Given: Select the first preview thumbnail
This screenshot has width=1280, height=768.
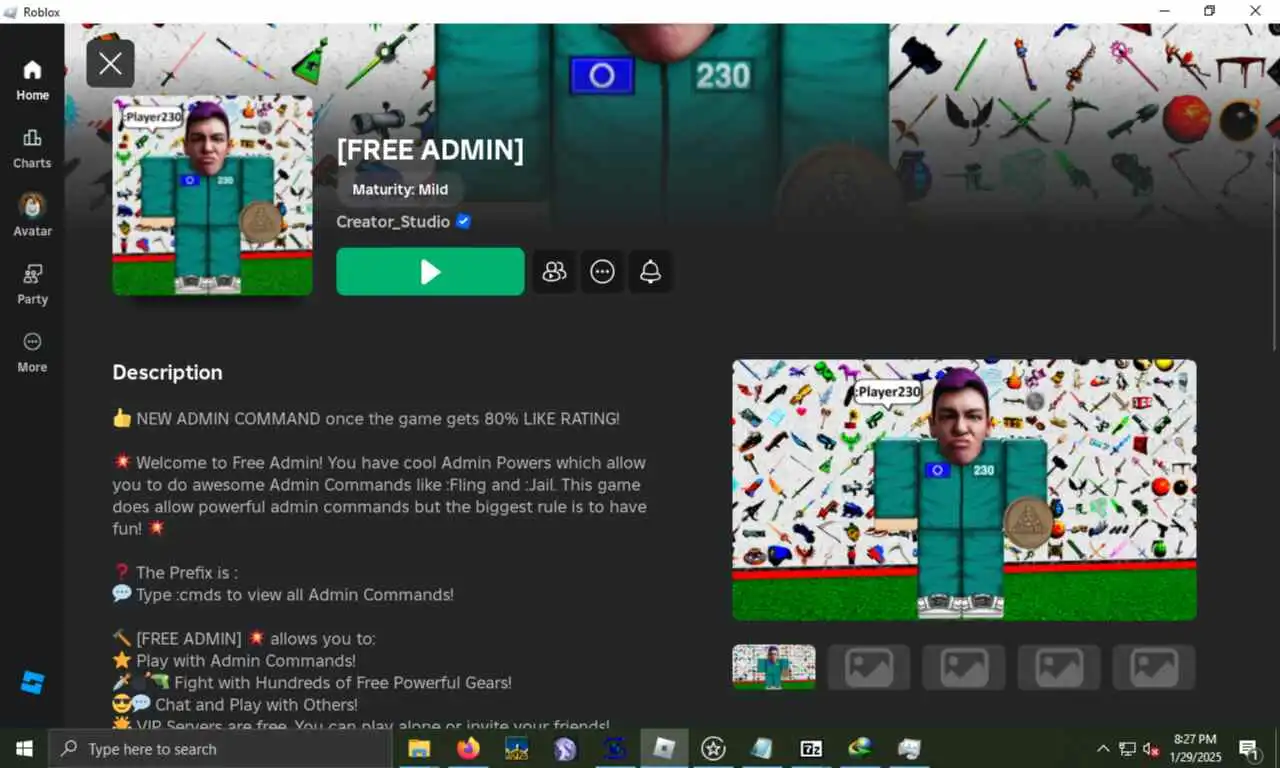Looking at the screenshot, I should coord(774,667).
